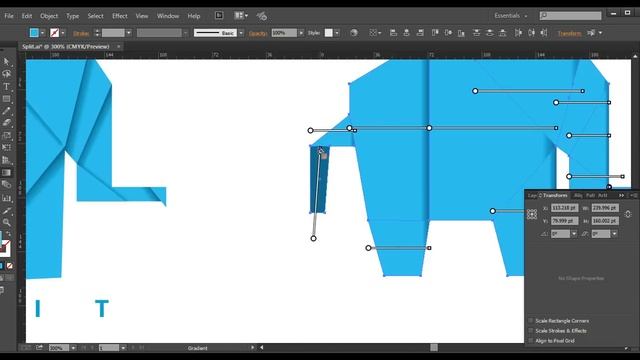Click the horizontal scrollbar thumb
The image size is (640, 360).
(x=434, y=347)
